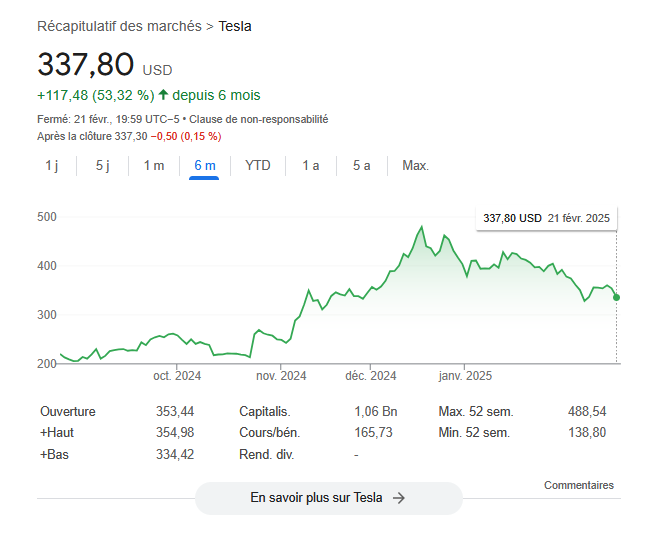Click the déc. 2024 axis label
649x538 pixels.
coord(370,376)
